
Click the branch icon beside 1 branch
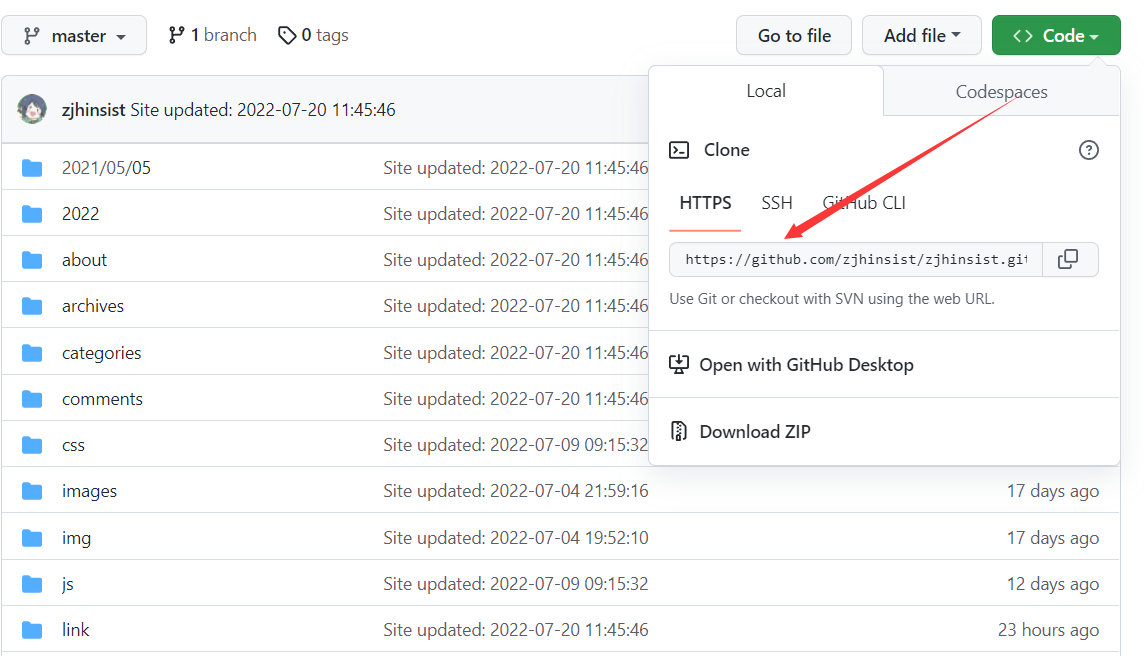pyautogui.click(x=177, y=36)
